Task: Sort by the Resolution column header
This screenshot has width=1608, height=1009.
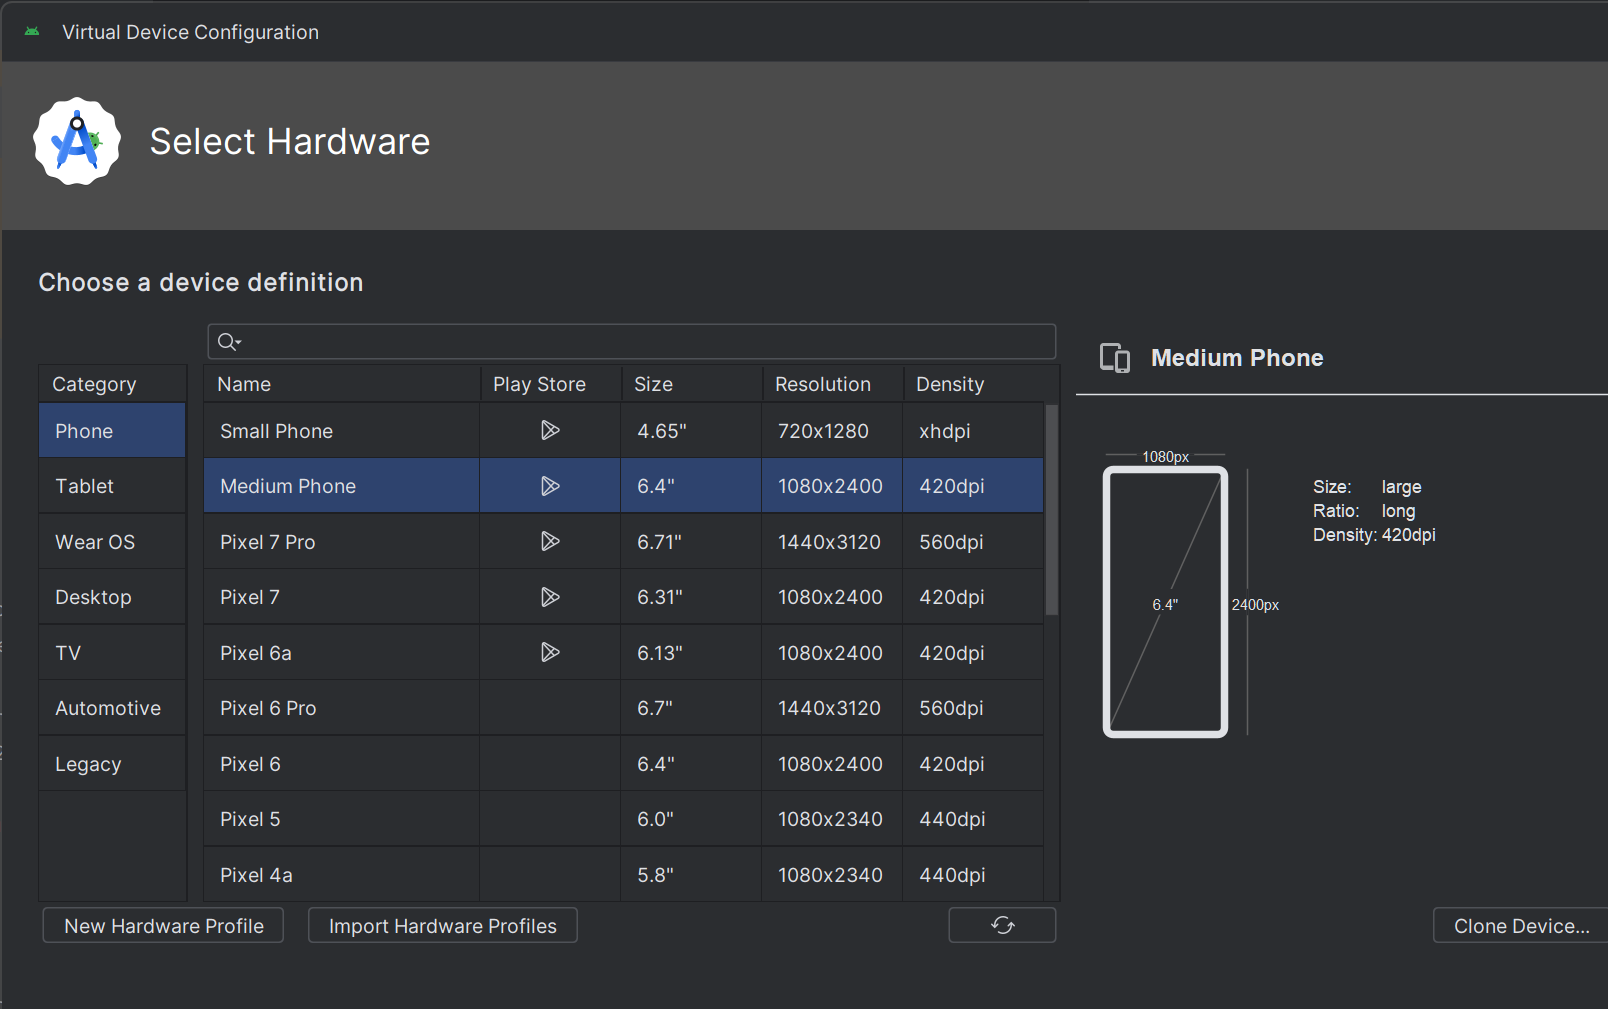Action: coord(833,384)
